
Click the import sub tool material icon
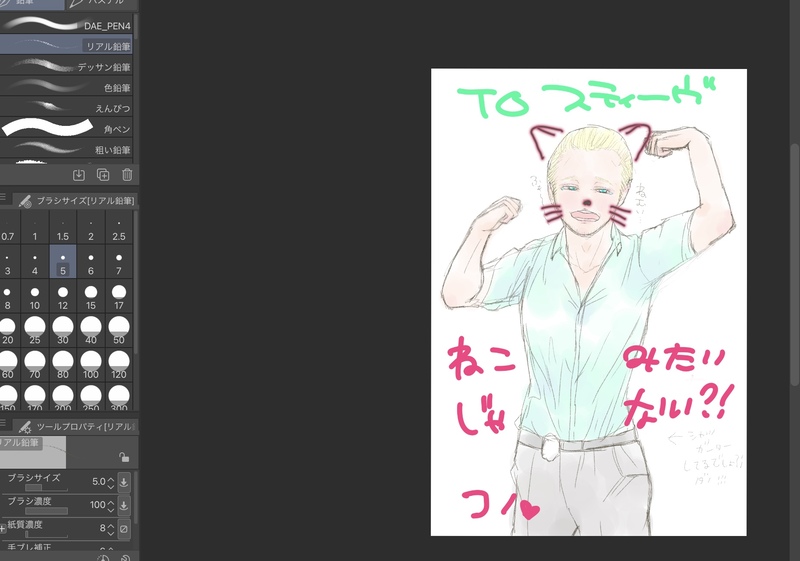[x=79, y=175]
